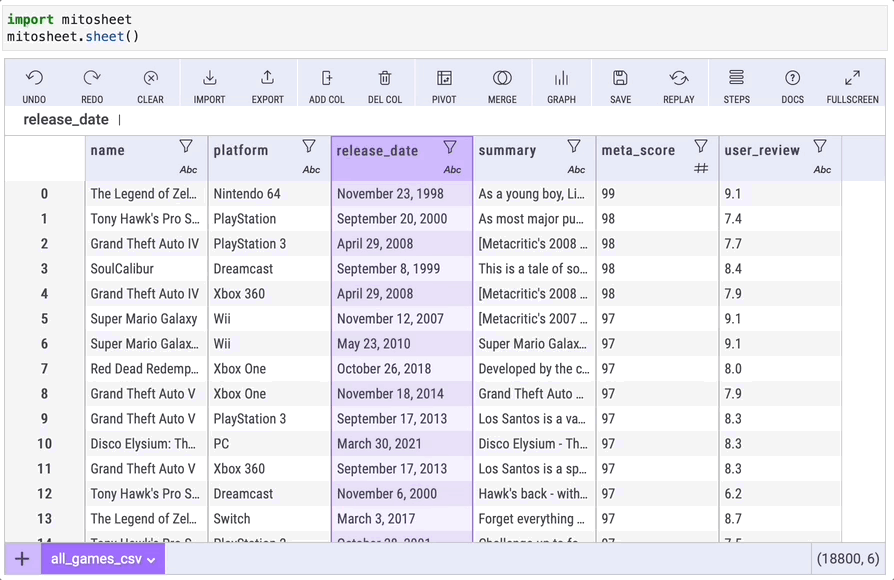Enter fullscreen mode

click(x=852, y=85)
